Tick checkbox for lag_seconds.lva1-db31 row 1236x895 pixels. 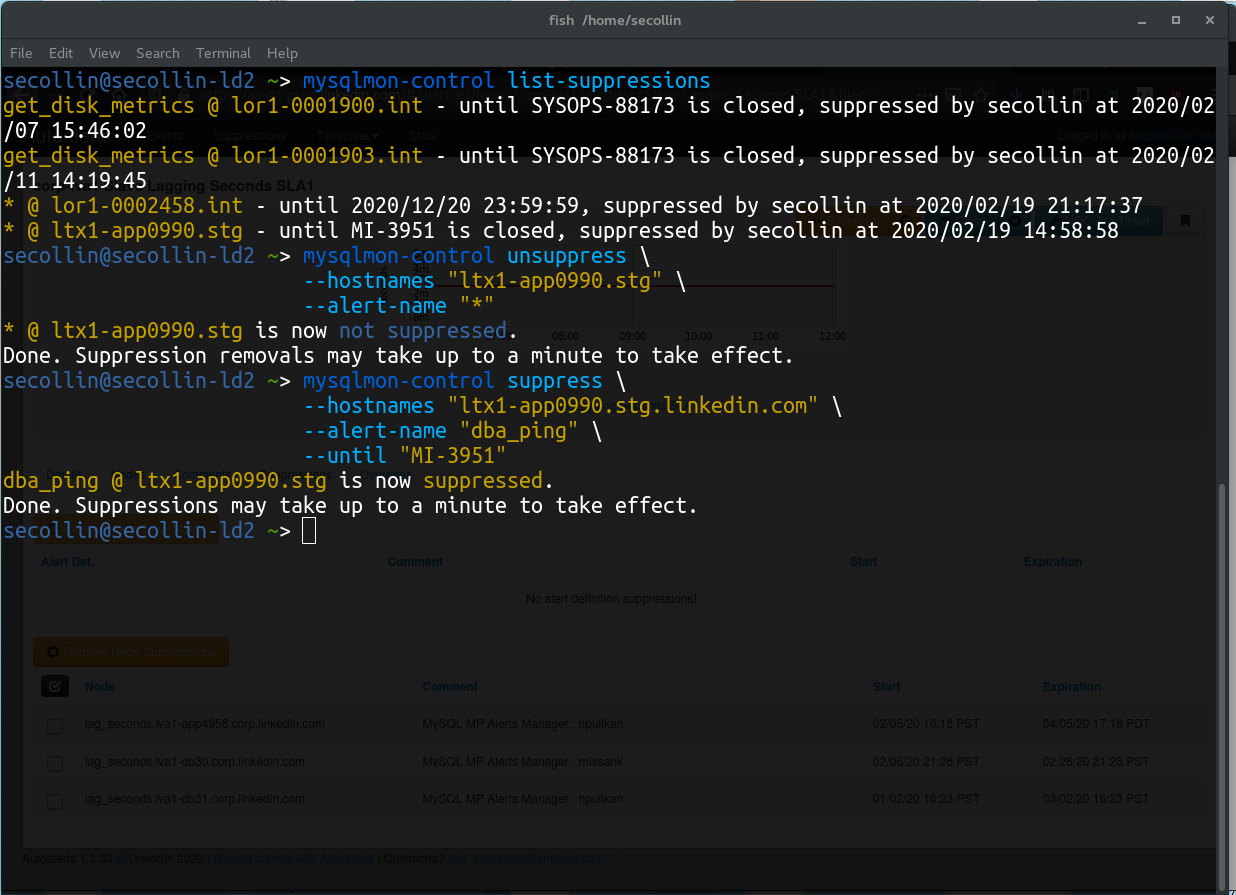pyautogui.click(x=55, y=801)
